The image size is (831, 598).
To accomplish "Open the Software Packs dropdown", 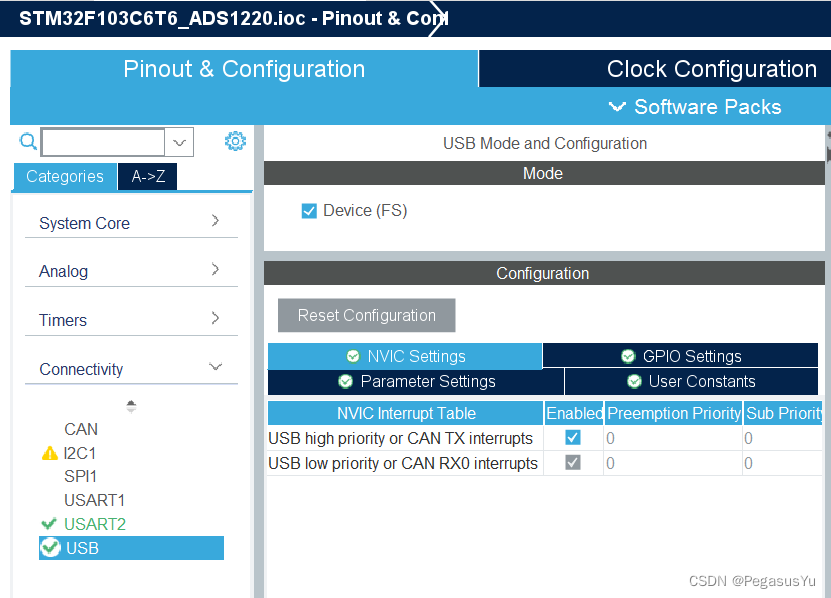I will pos(695,107).
